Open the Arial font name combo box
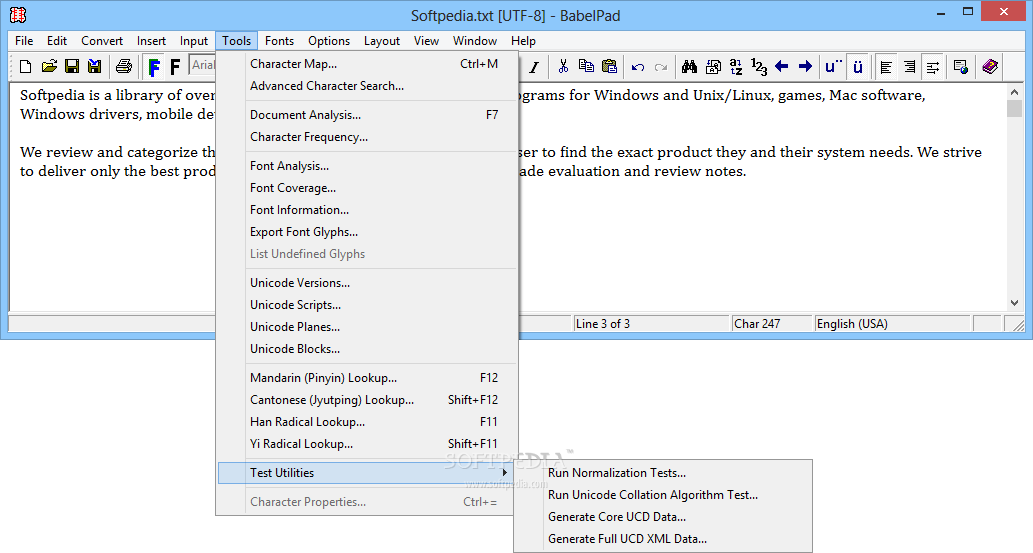 pos(203,65)
